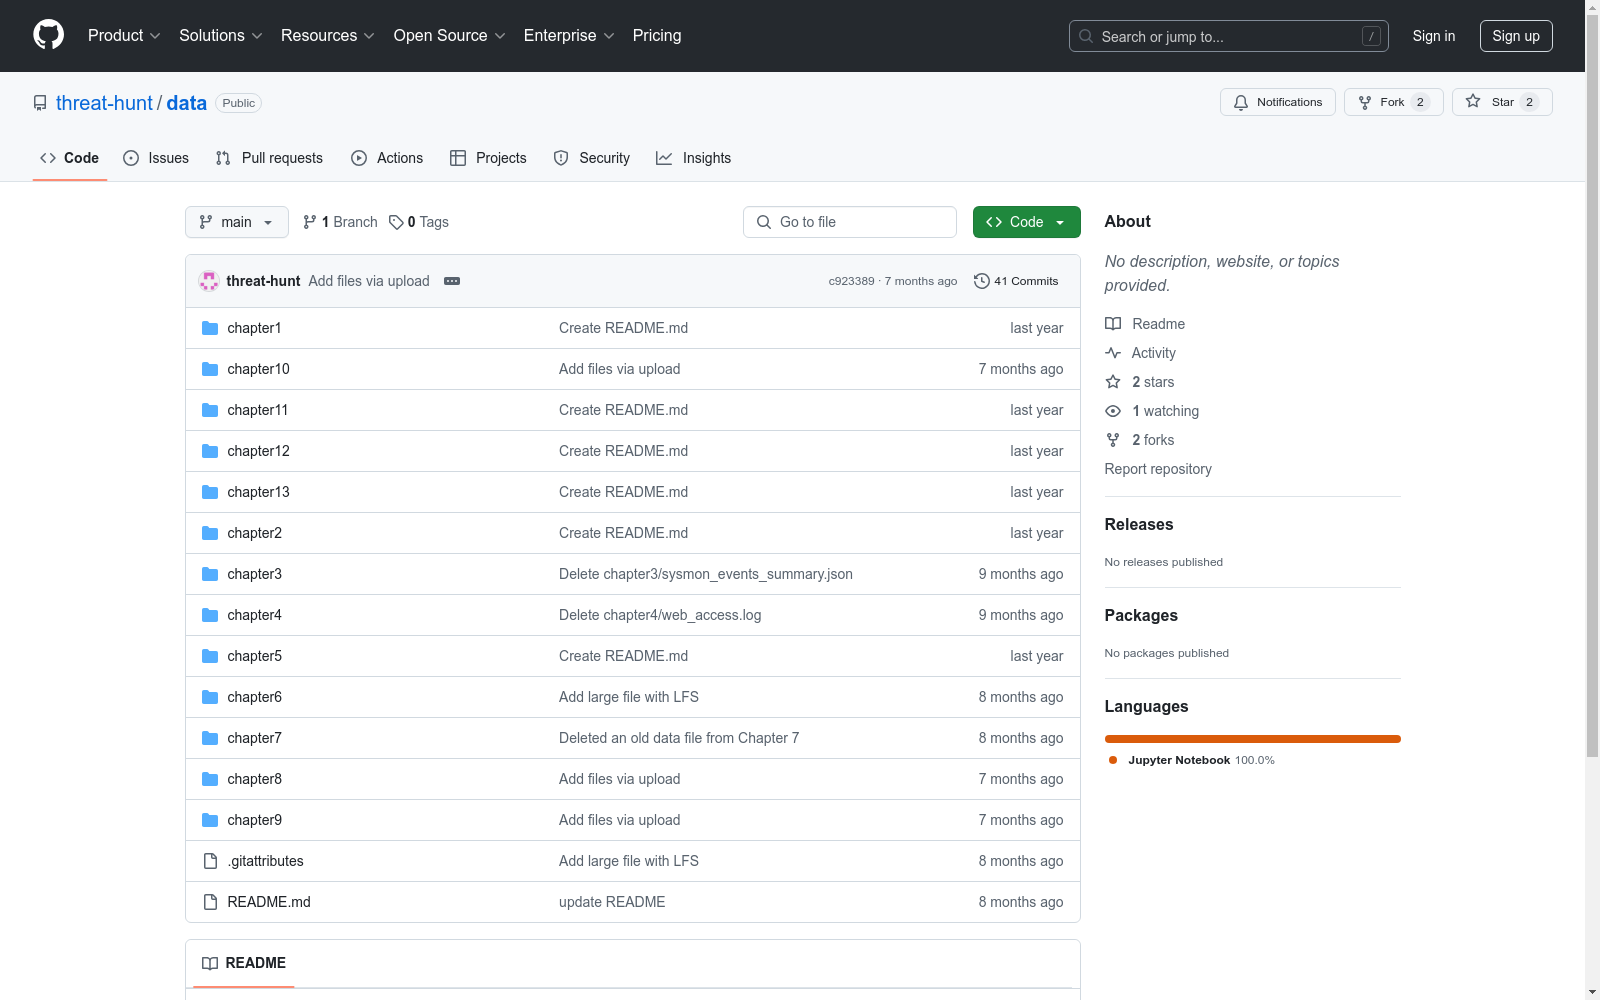Open the 1 watching link
This screenshot has height=1000, width=1600.
click(1165, 411)
